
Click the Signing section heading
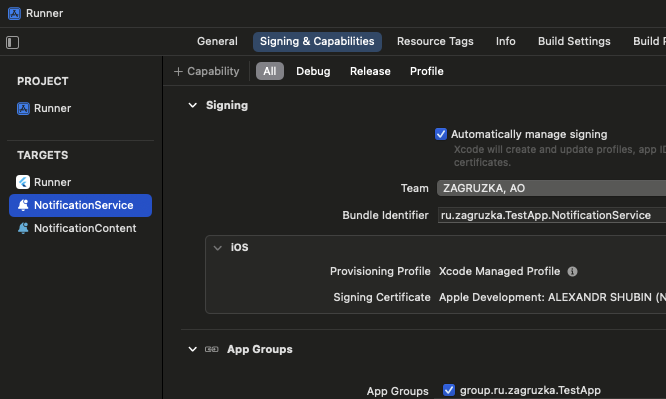(x=227, y=105)
